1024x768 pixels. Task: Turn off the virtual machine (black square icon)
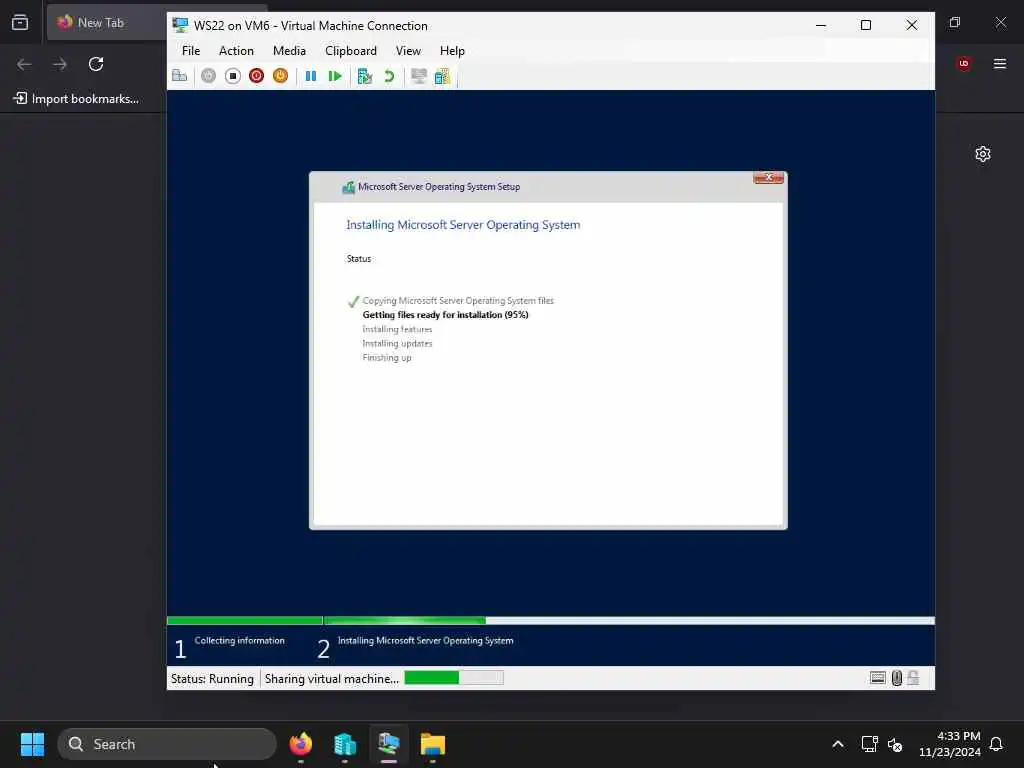[232, 76]
